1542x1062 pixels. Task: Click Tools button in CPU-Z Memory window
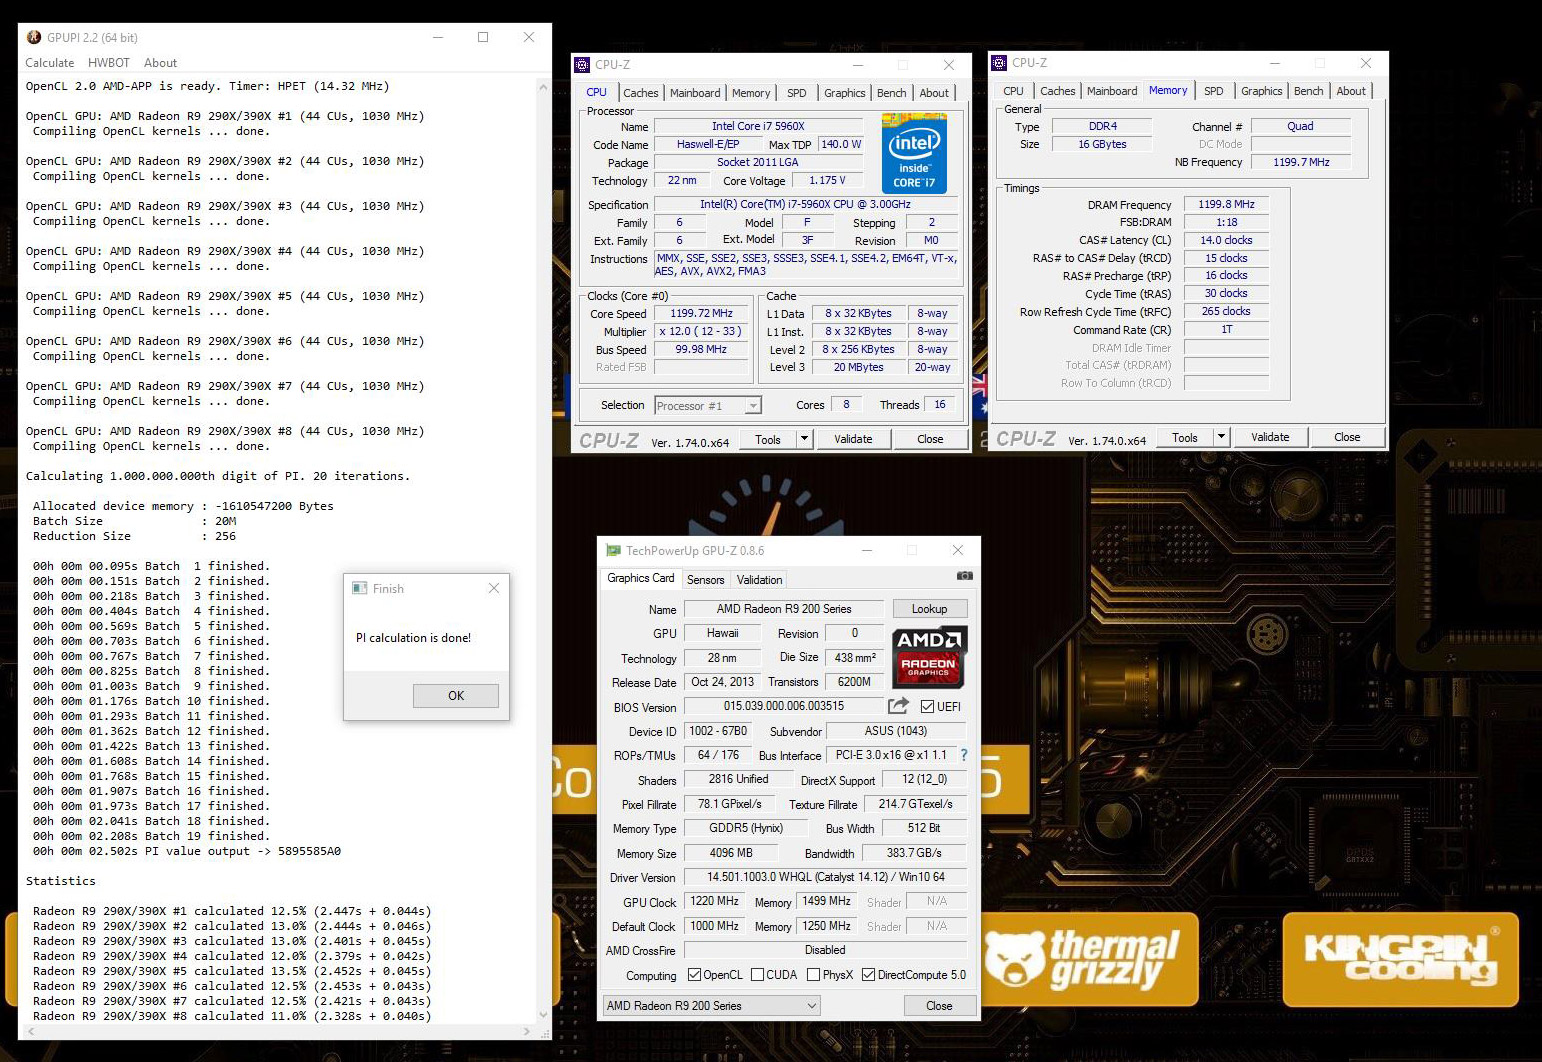tap(1185, 437)
